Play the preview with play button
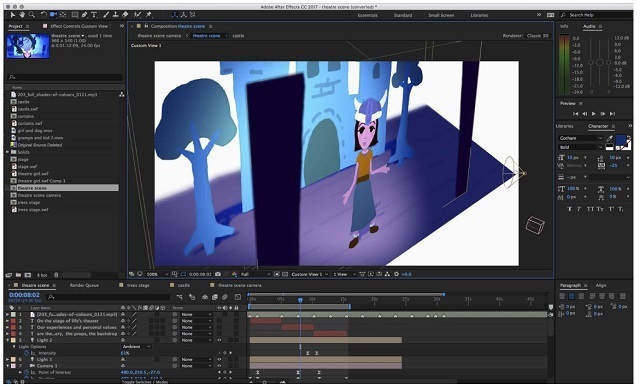The height and width of the screenshot is (386, 640). pos(593,114)
